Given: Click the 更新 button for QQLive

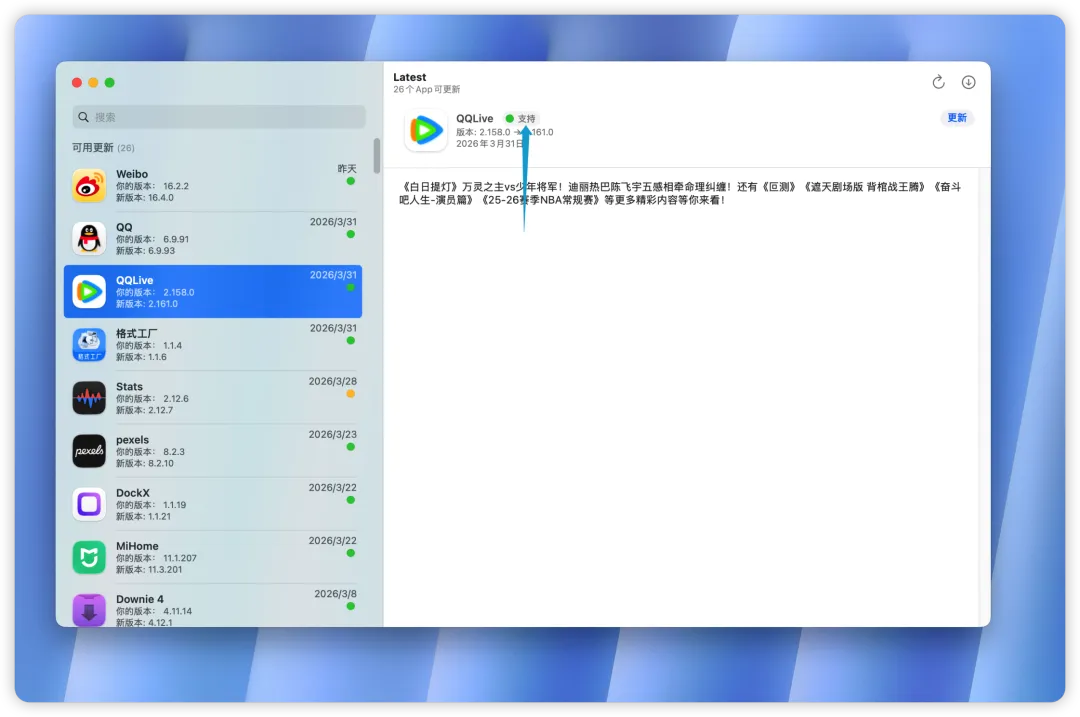Looking at the screenshot, I should [957, 118].
